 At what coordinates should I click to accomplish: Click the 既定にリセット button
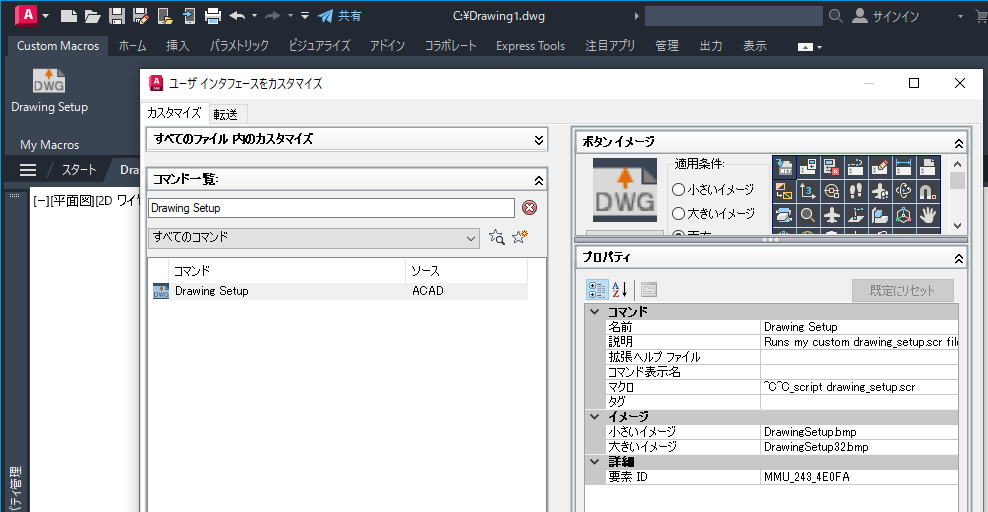[x=902, y=290]
